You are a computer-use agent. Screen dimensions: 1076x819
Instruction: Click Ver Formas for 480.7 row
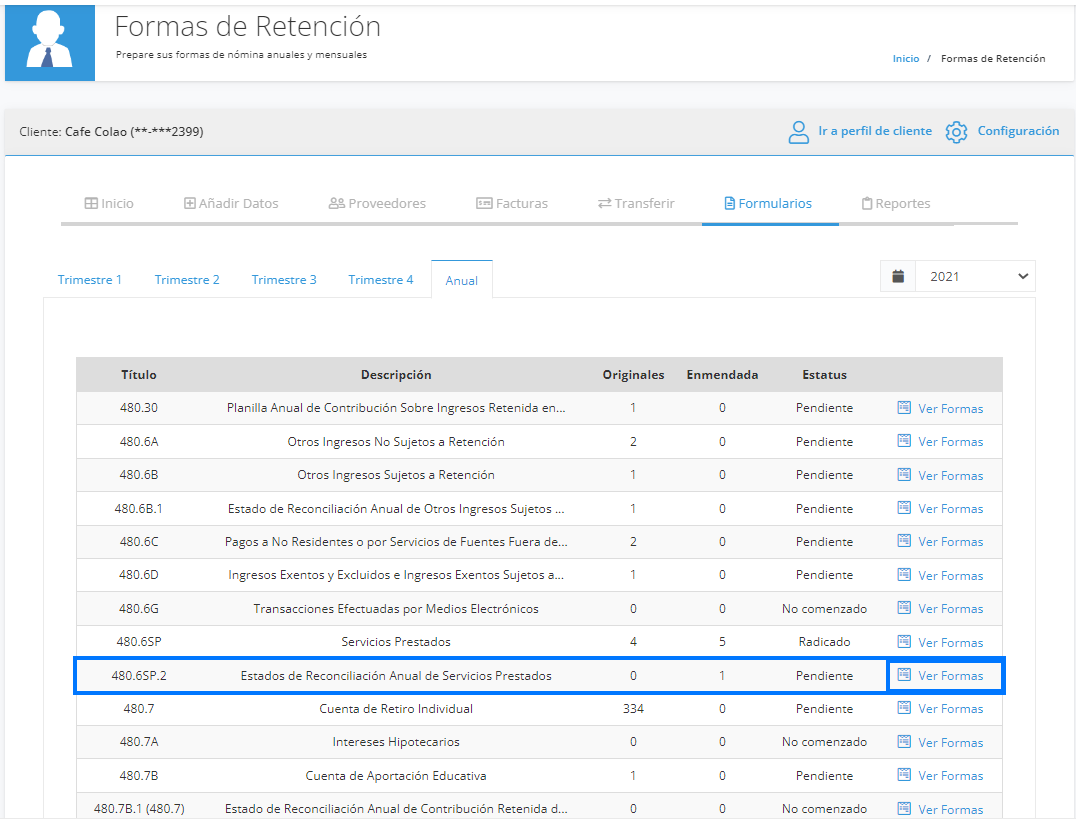point(950,708)
